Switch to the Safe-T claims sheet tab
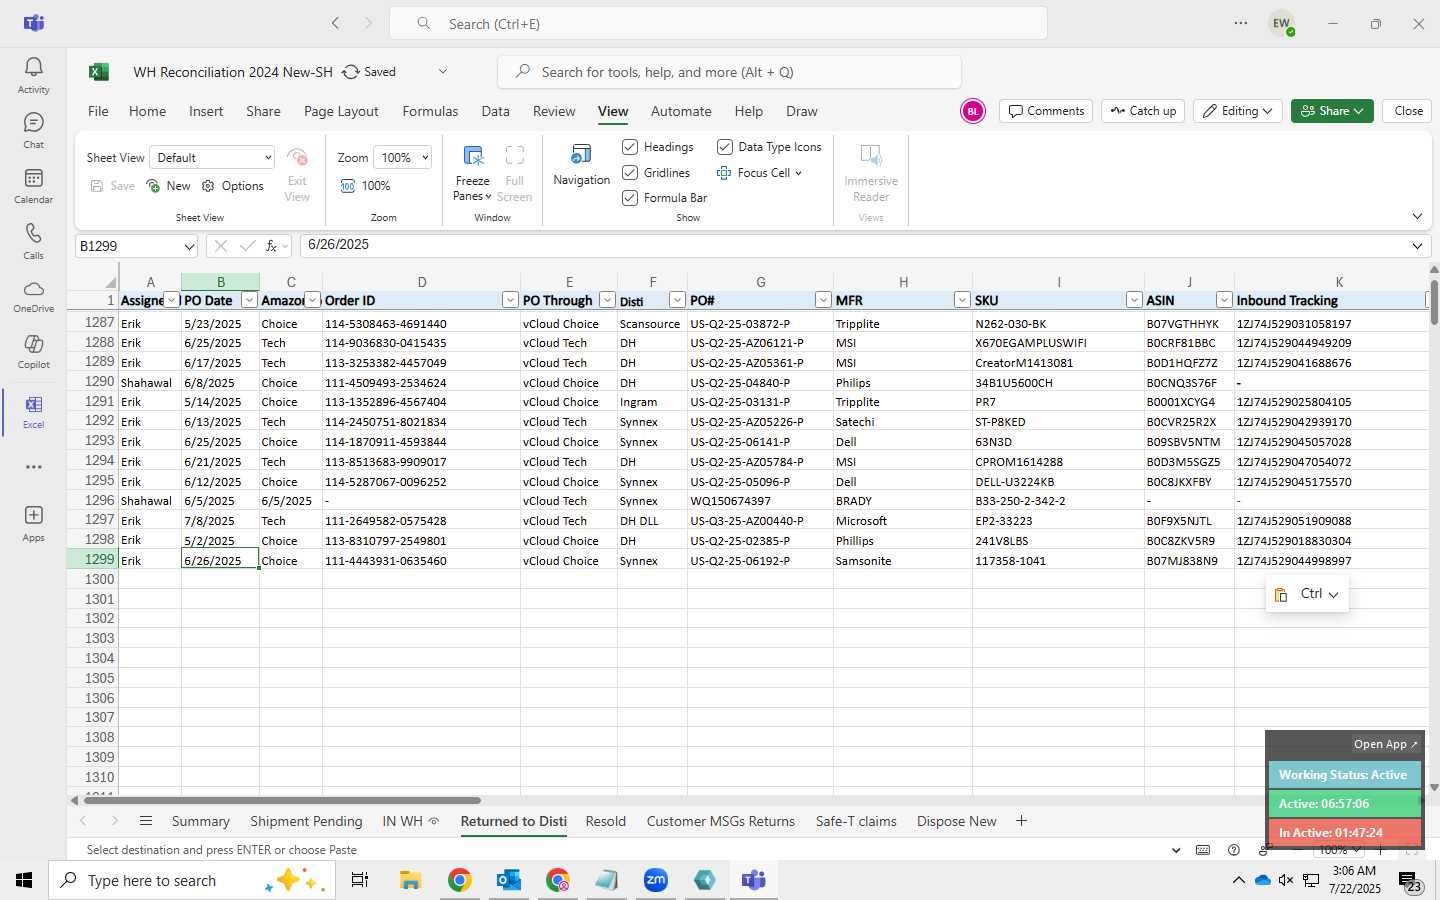This screenshot has height=900, width=1440. coord(856,821)
